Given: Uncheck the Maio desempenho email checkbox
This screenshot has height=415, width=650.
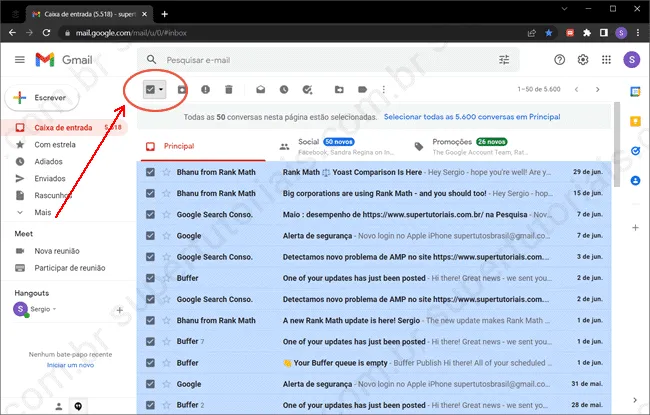Looking at the screenshot, I should (x=150, y=214).
